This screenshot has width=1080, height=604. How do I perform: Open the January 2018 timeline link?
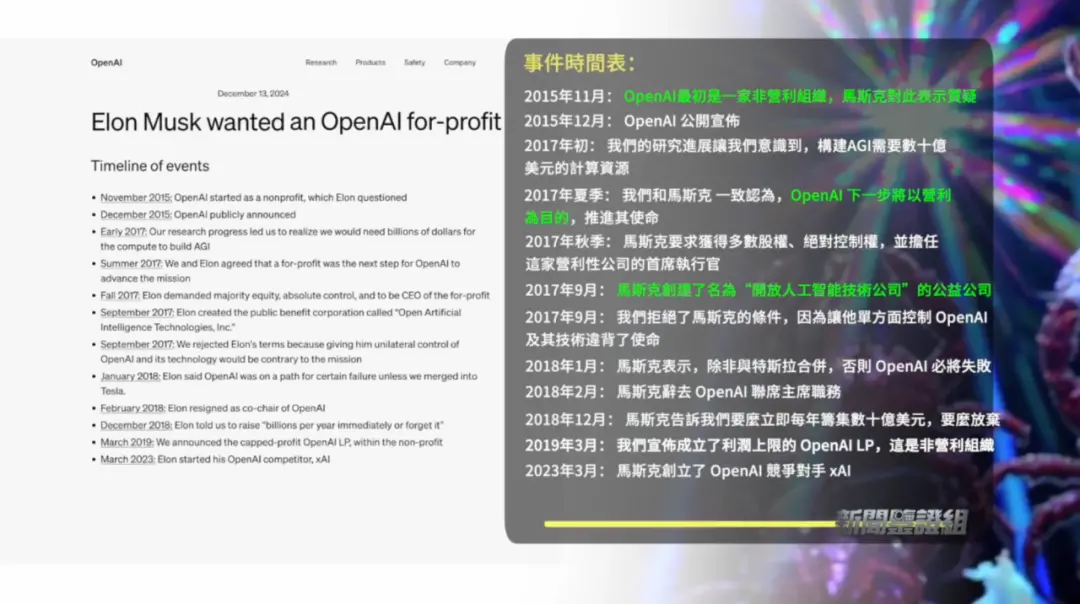point(130,377)
